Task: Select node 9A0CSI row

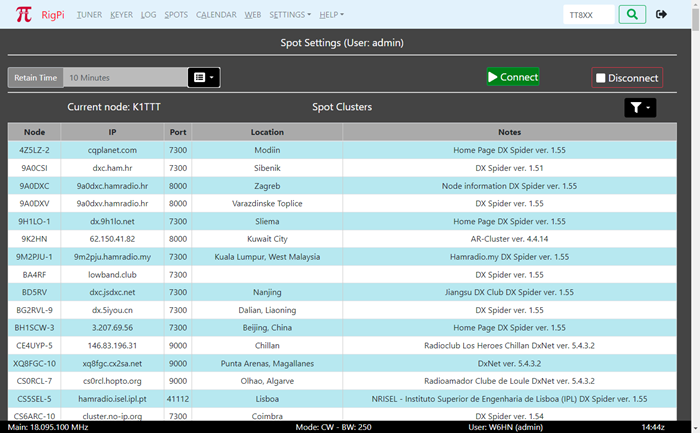Action: tap(342, 168)
